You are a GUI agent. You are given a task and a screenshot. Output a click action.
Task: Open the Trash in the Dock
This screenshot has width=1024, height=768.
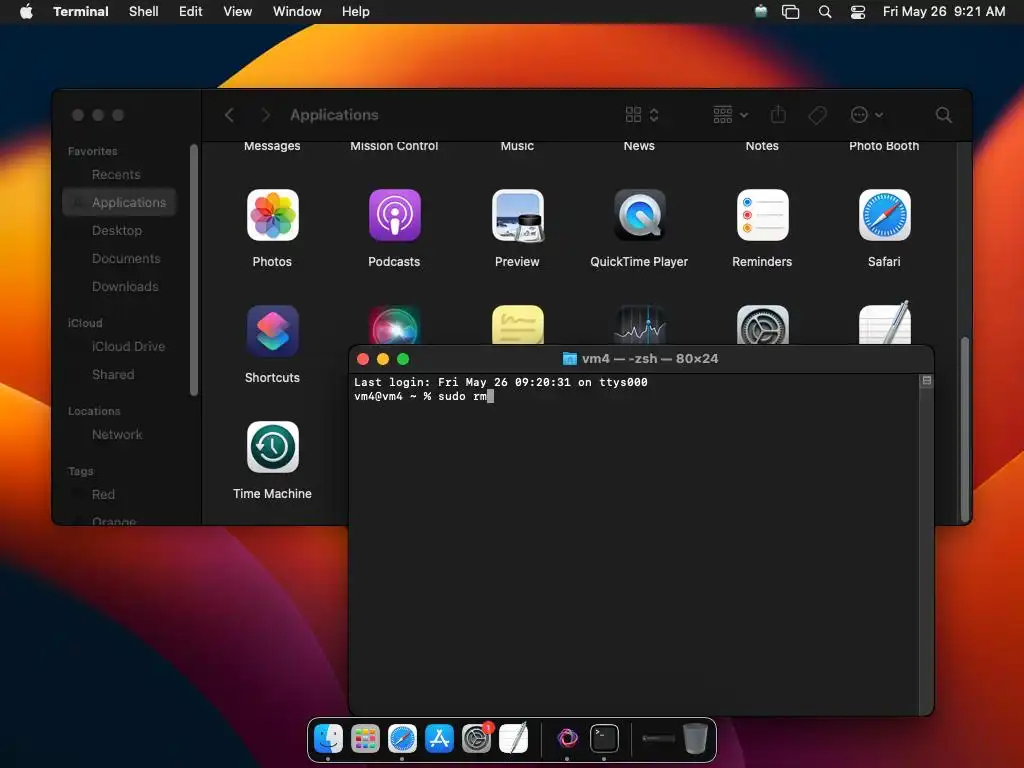(696, 739)
